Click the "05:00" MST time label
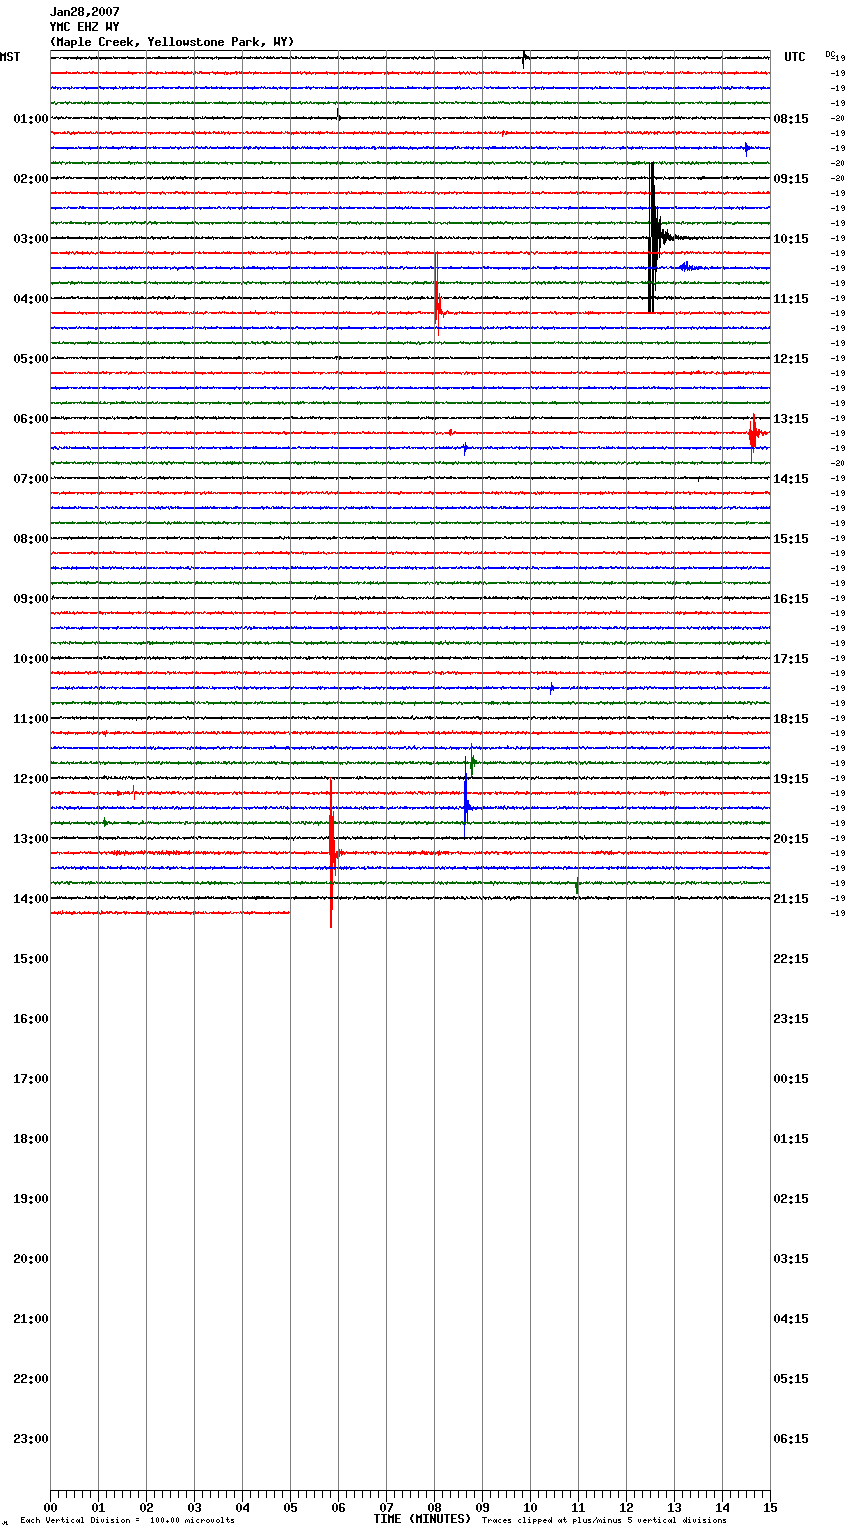 point(31,359)
